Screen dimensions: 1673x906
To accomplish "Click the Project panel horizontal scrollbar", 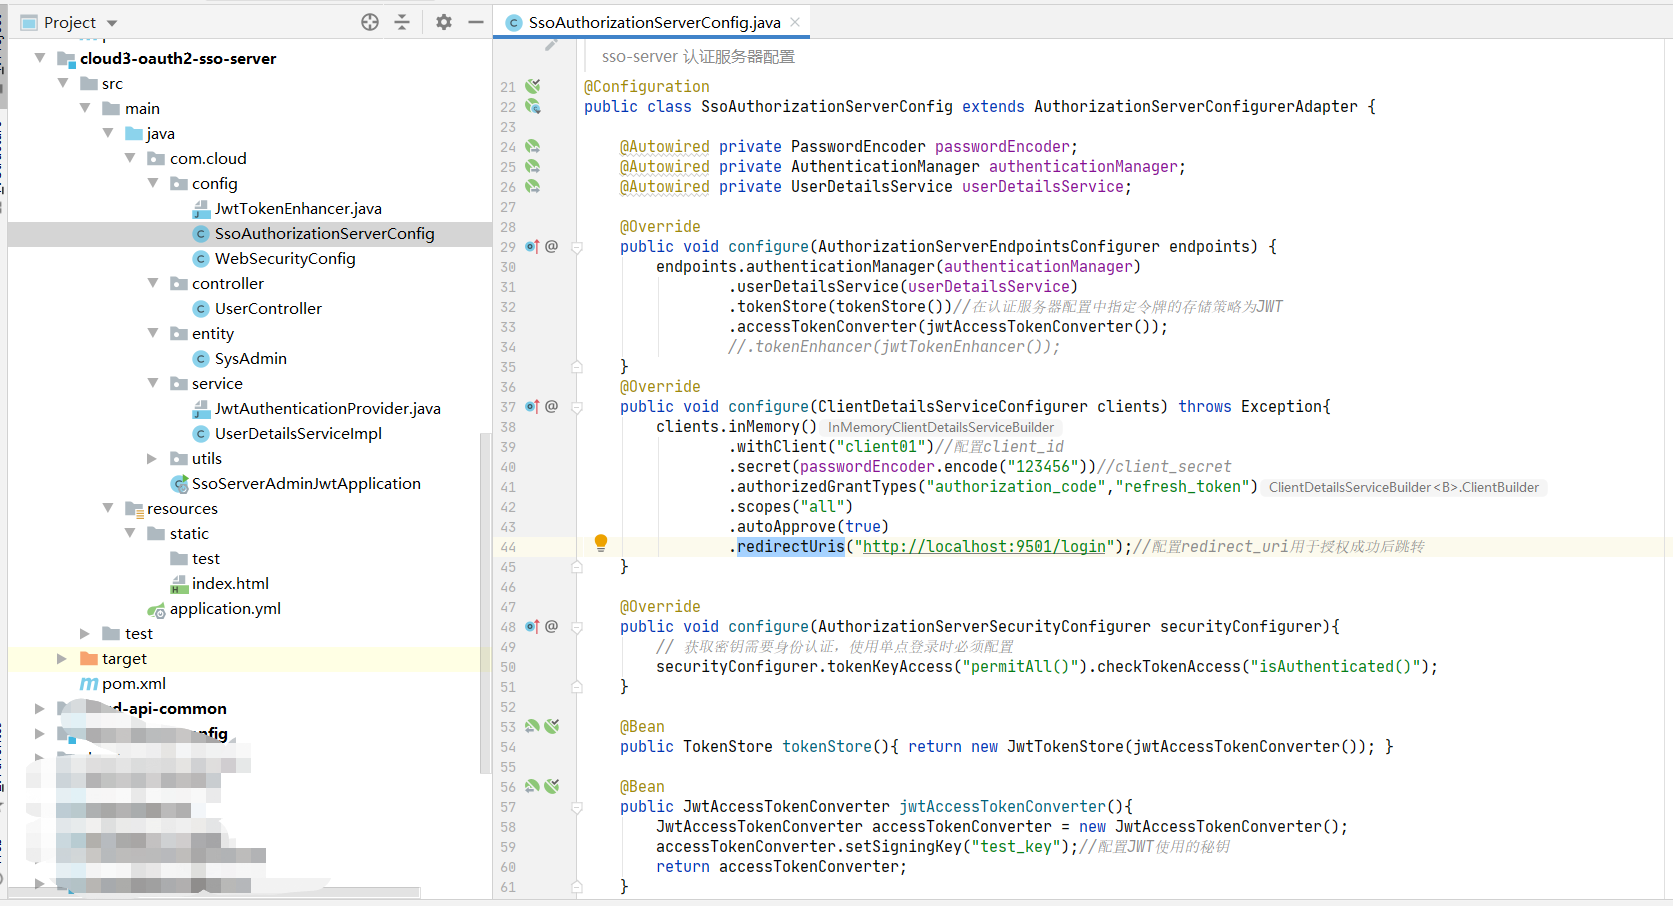I will tap(214, 892).
